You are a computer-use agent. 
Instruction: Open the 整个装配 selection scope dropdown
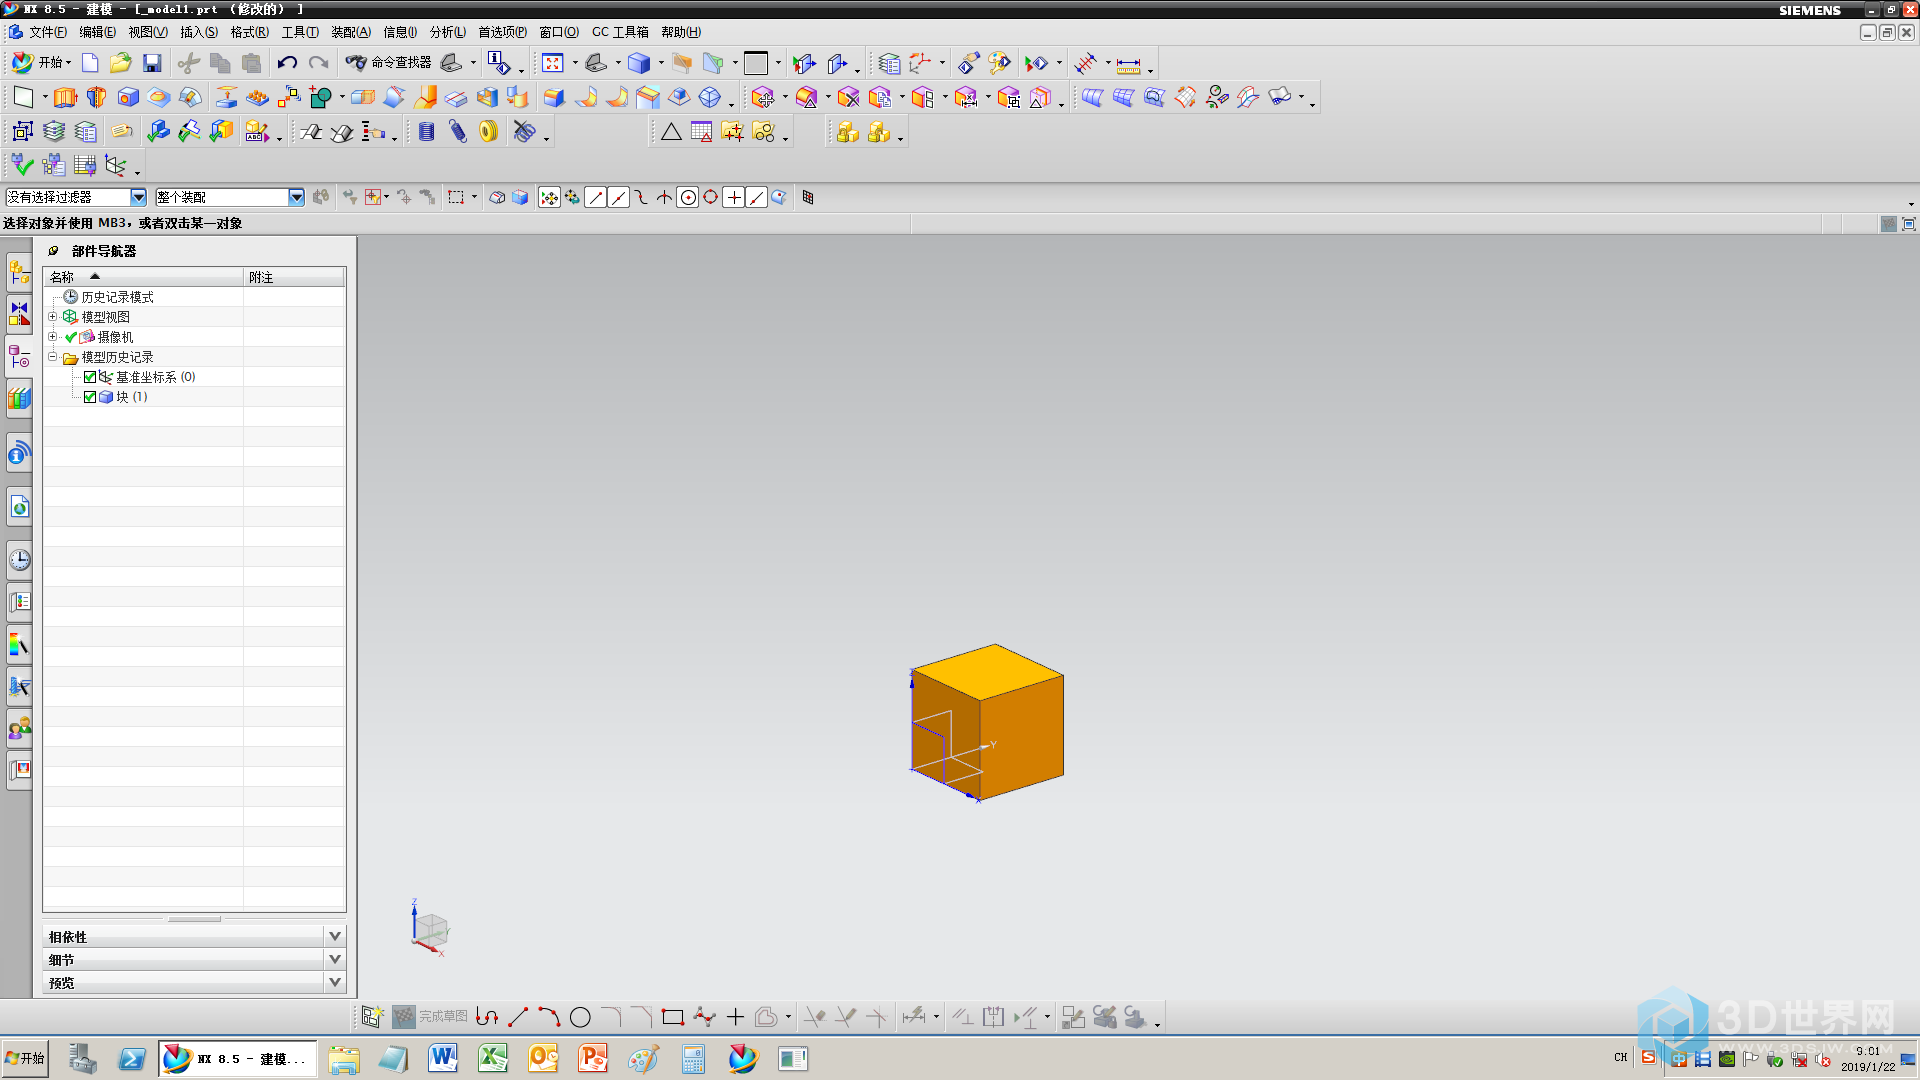click(x=296, y=198)
